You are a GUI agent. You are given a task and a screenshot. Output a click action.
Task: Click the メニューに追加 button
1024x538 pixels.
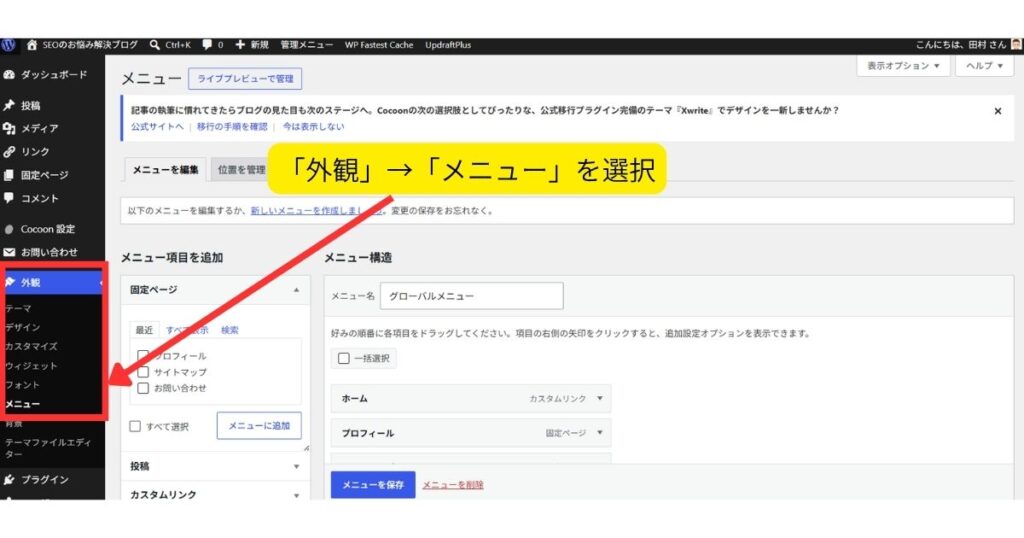[x=259, y=426]
